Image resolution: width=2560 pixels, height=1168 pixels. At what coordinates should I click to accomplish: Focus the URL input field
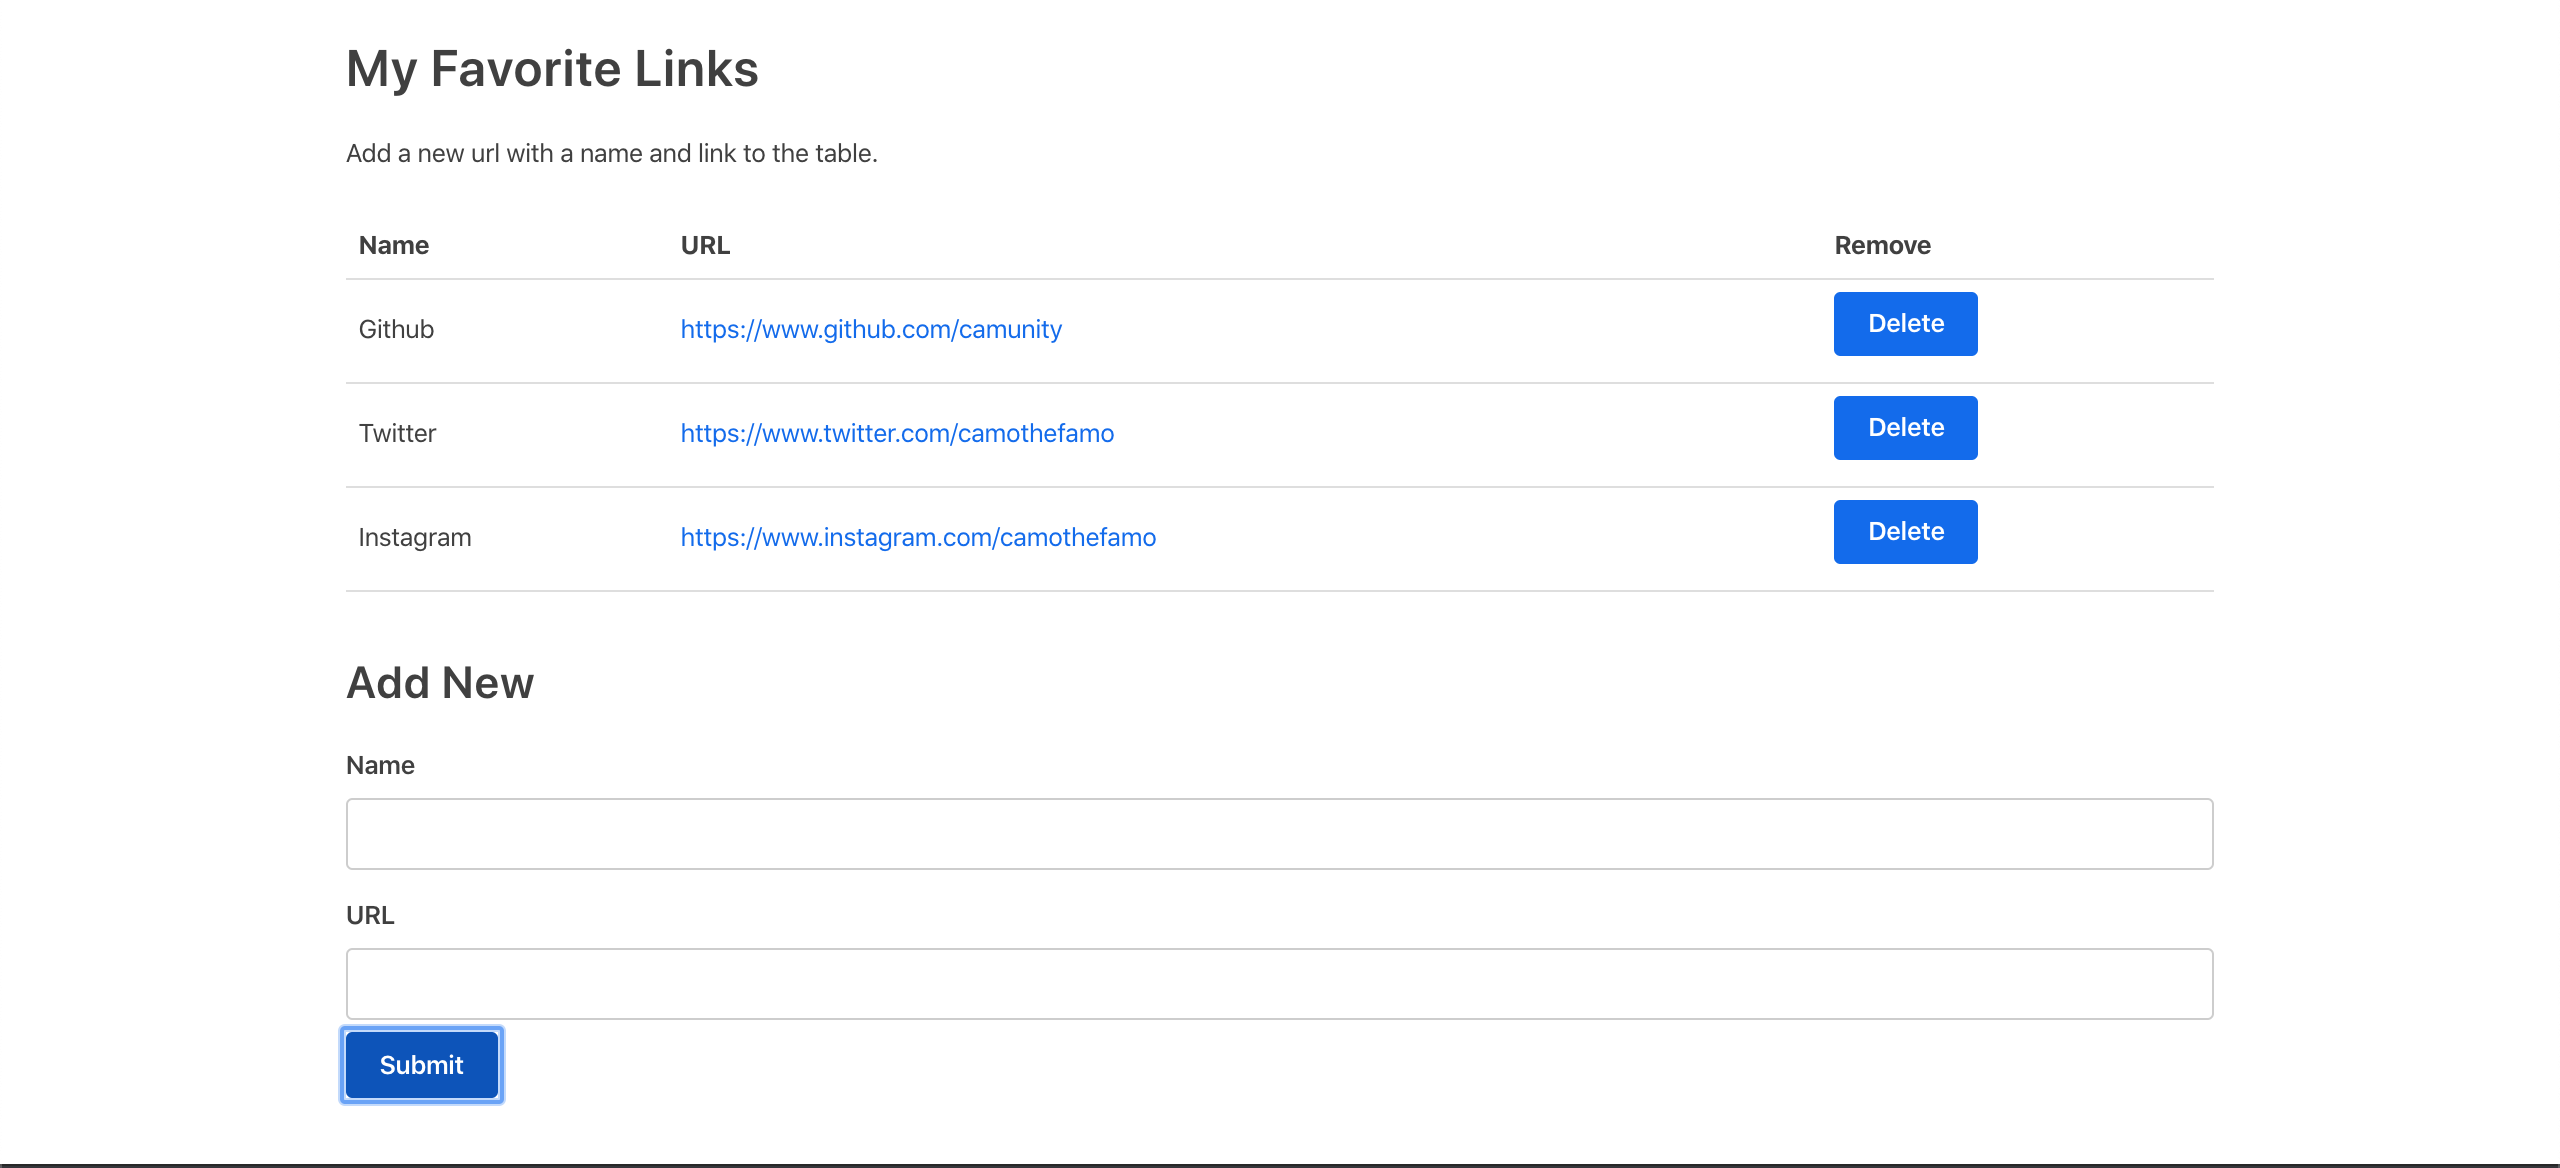pos(1279,984)
